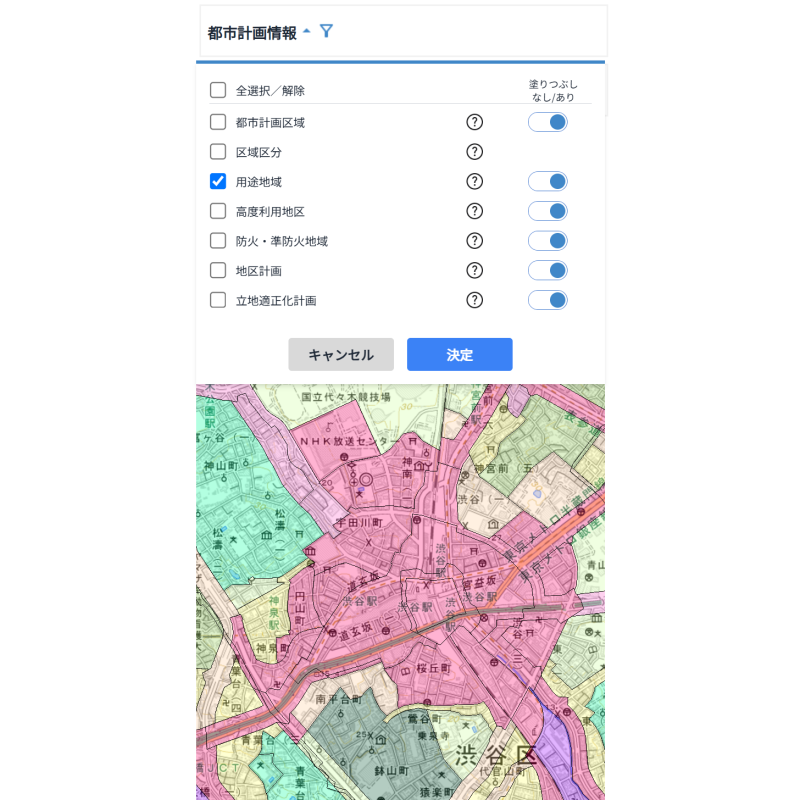Click 渋谷区 label on the map
The width and height of the screenshot is (800, 800).
pyautogui.click(x=496, y=754)
